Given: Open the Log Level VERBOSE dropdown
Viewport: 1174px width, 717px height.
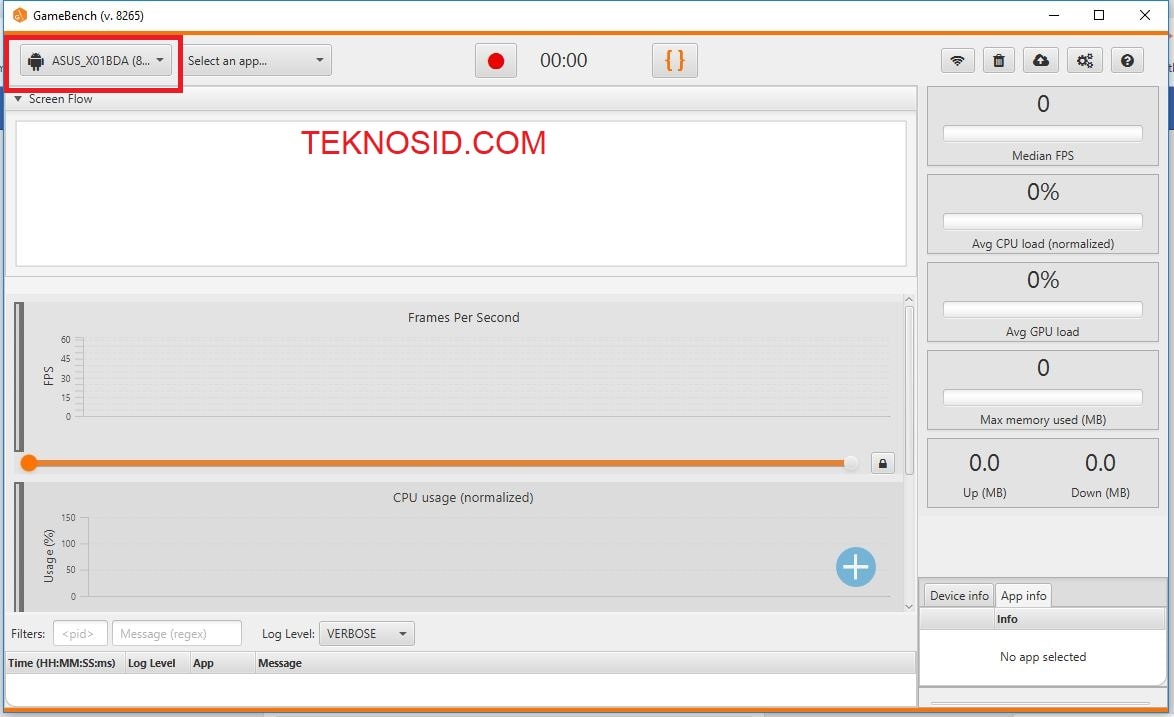Looking at the screenshot, I should pos(367,634).
